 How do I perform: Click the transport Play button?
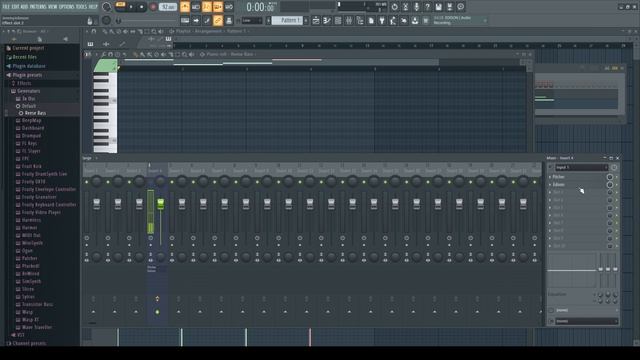click(x=131, y=7)
